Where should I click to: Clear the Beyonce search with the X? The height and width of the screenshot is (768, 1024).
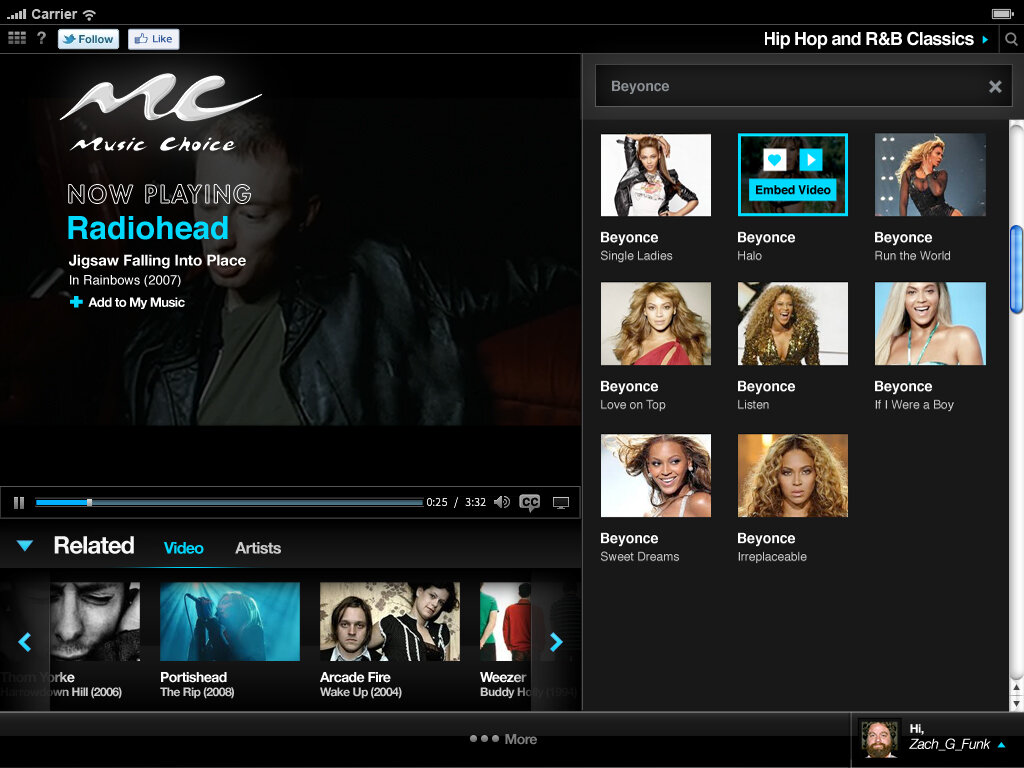coord(995,86)
